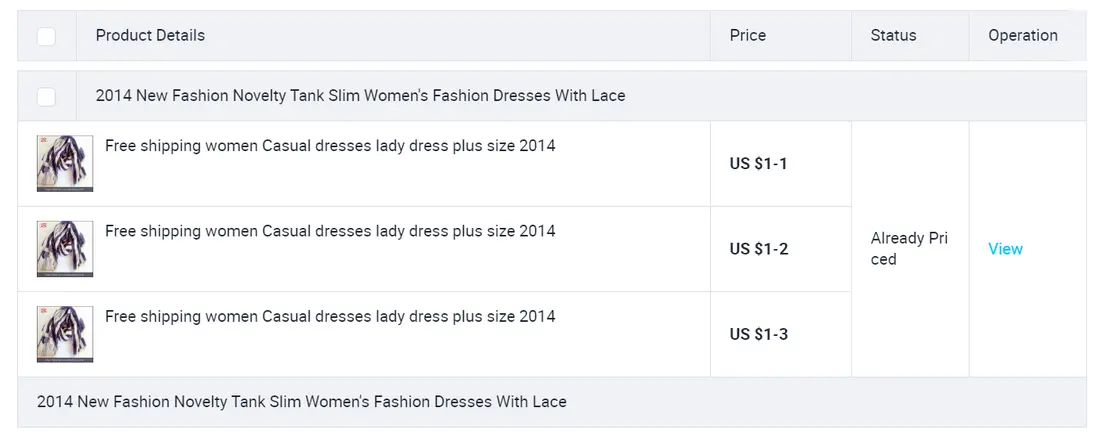Tick the select-all checkbox in table header

click(x=46, y=36)
